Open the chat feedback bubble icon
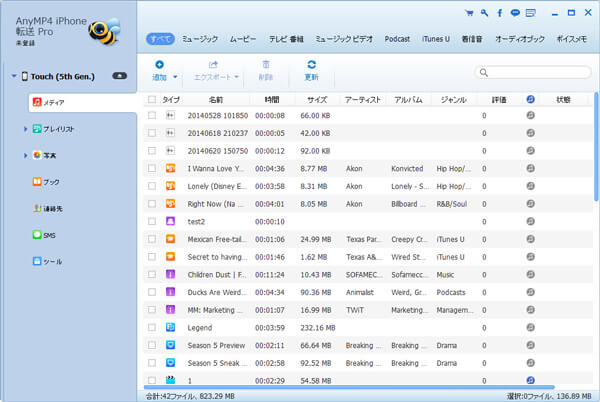The image size is (600, 402). pyautogui.click(x=515, y=13)
